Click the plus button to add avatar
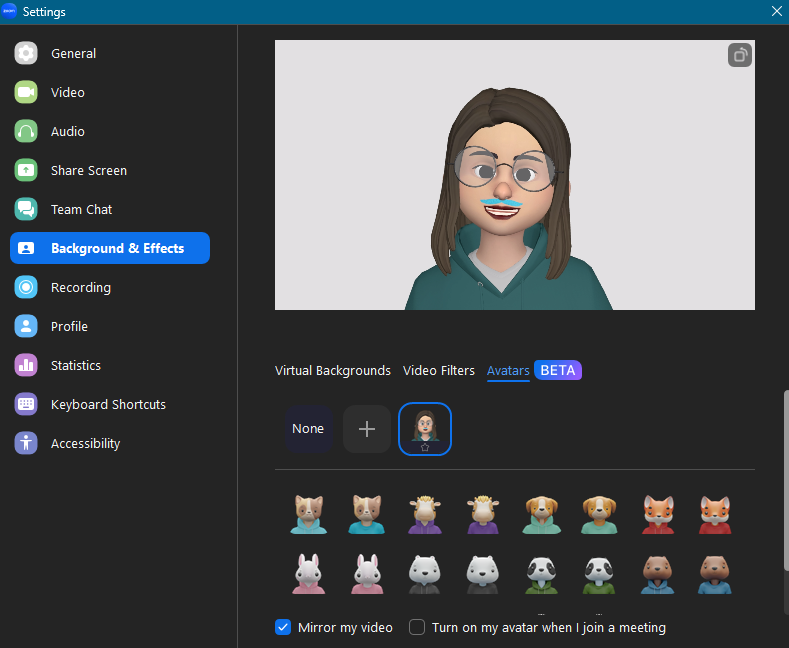The height and width of the screenshot is (648, 789). (x=367, y=429)
